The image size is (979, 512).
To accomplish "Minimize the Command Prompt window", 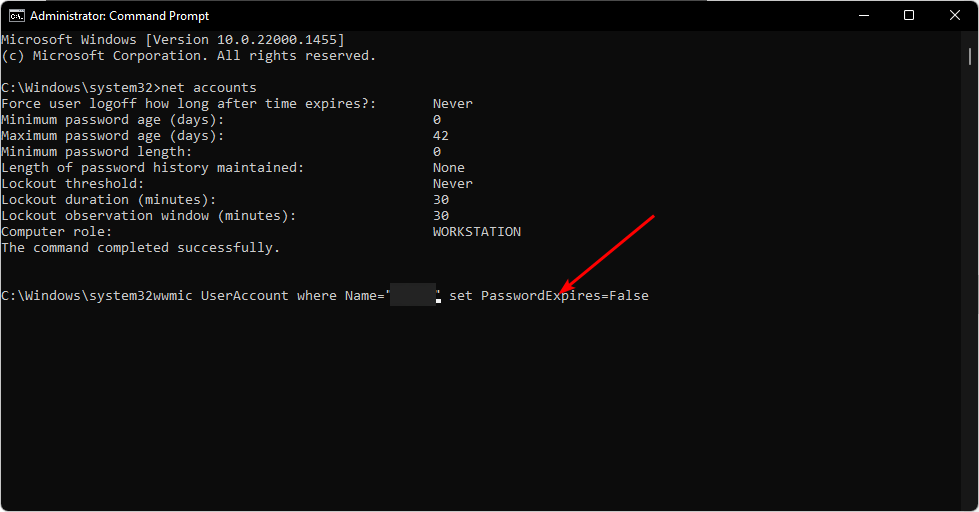I will click(x=862, y=16).
